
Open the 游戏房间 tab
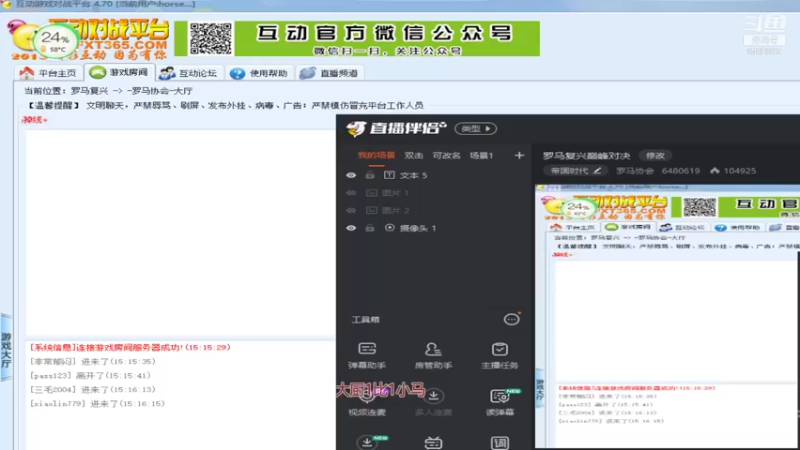coord(119,72)
